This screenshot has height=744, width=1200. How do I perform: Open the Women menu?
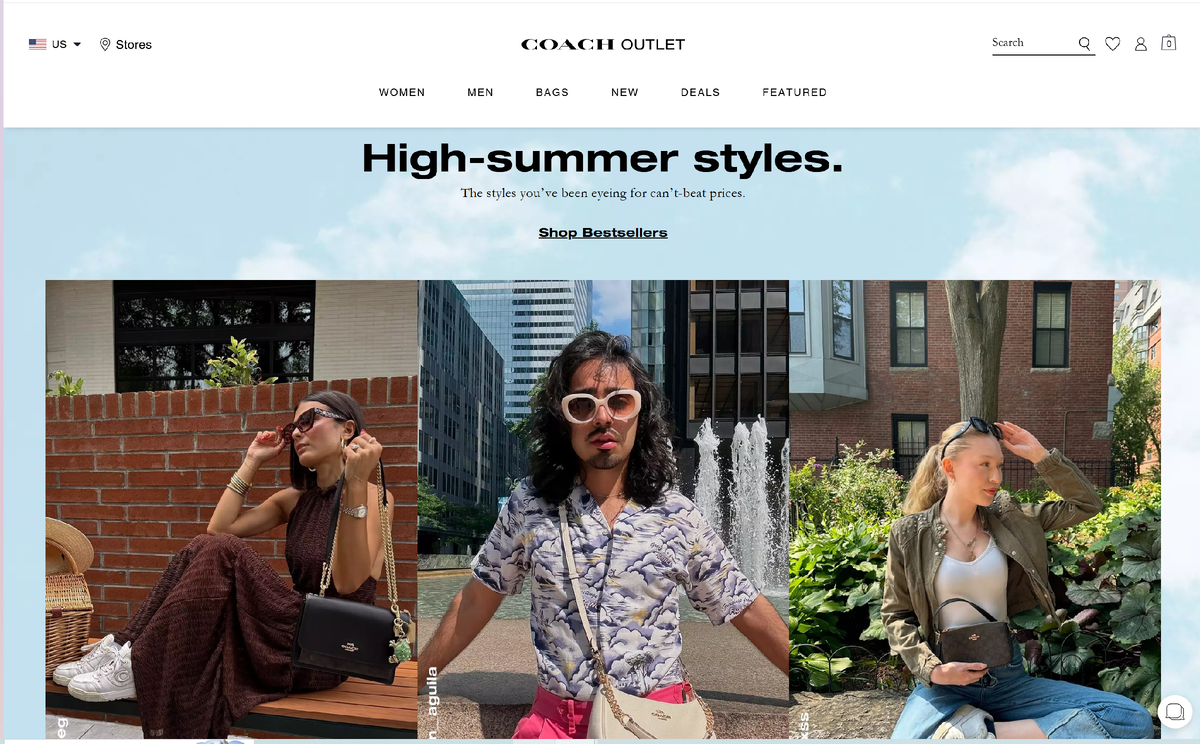pos(402,92)
